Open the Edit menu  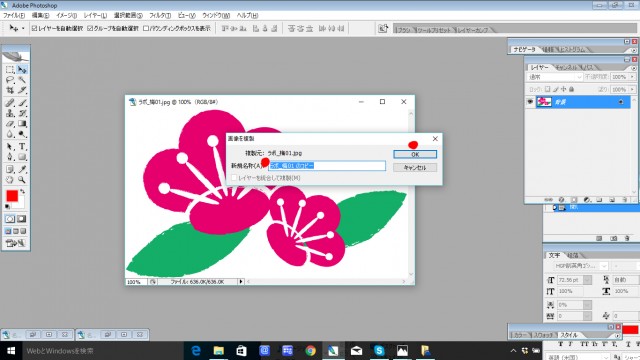click(40, 16)
